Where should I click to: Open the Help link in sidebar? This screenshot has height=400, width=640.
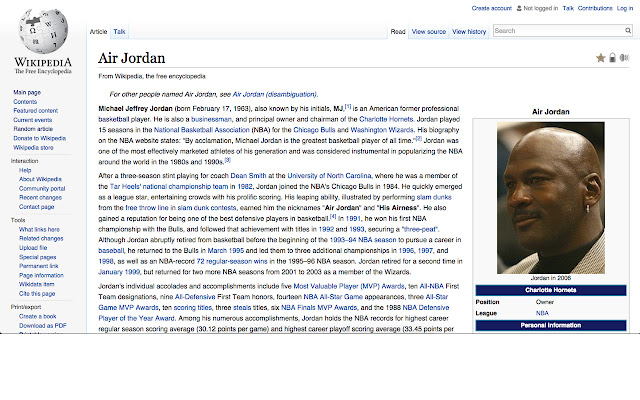tap(25, 170)
